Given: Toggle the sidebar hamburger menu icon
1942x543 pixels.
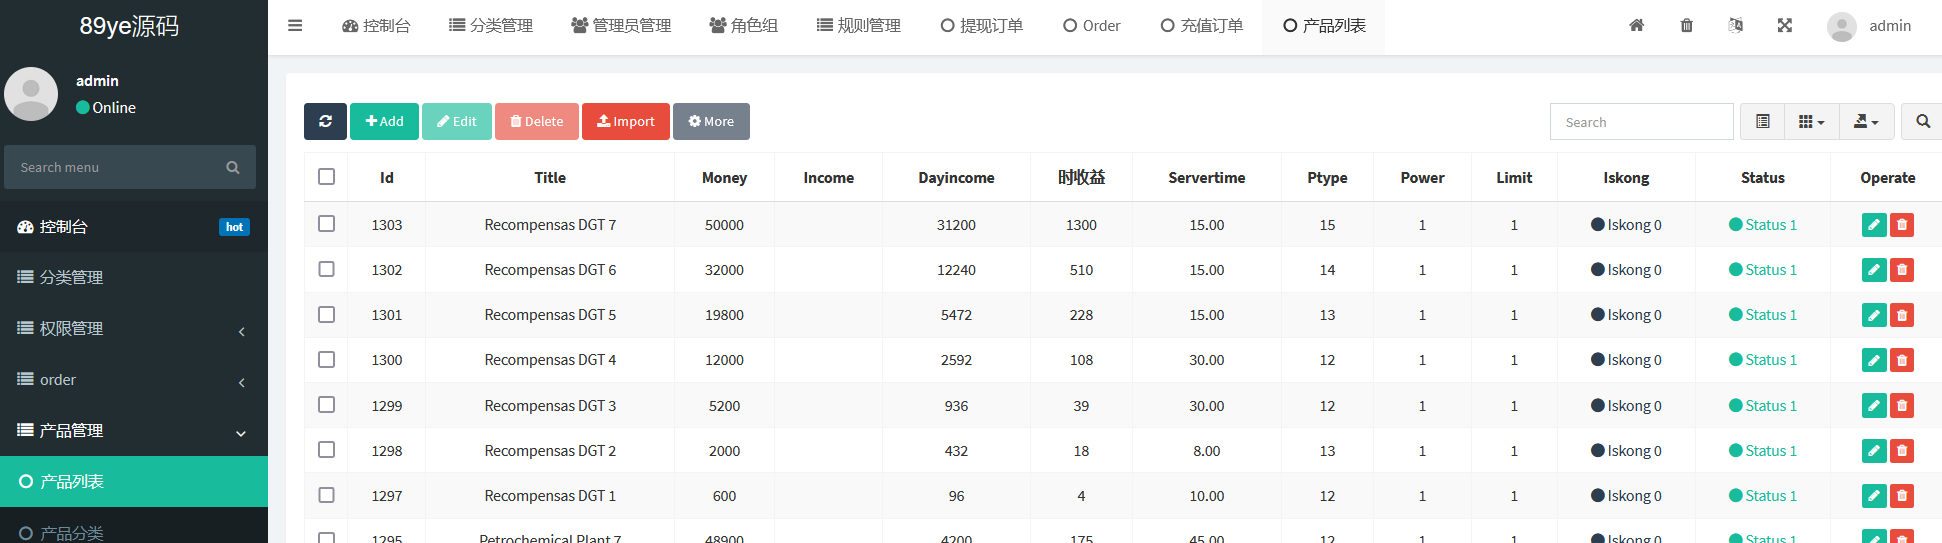Looking at the screenshot, I should tap(295, 26).
